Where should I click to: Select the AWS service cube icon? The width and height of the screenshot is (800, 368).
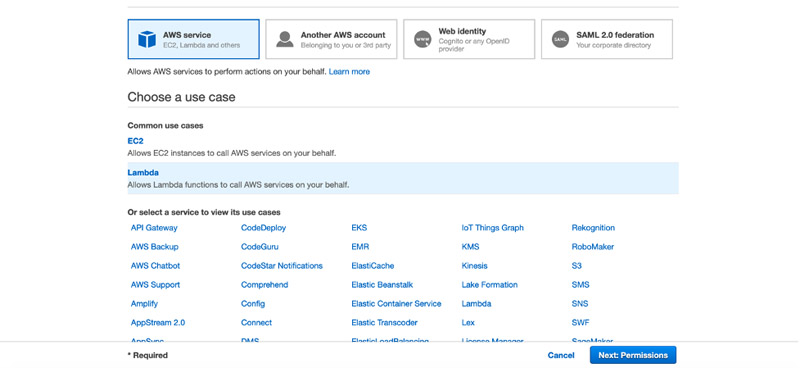(147, 39)
